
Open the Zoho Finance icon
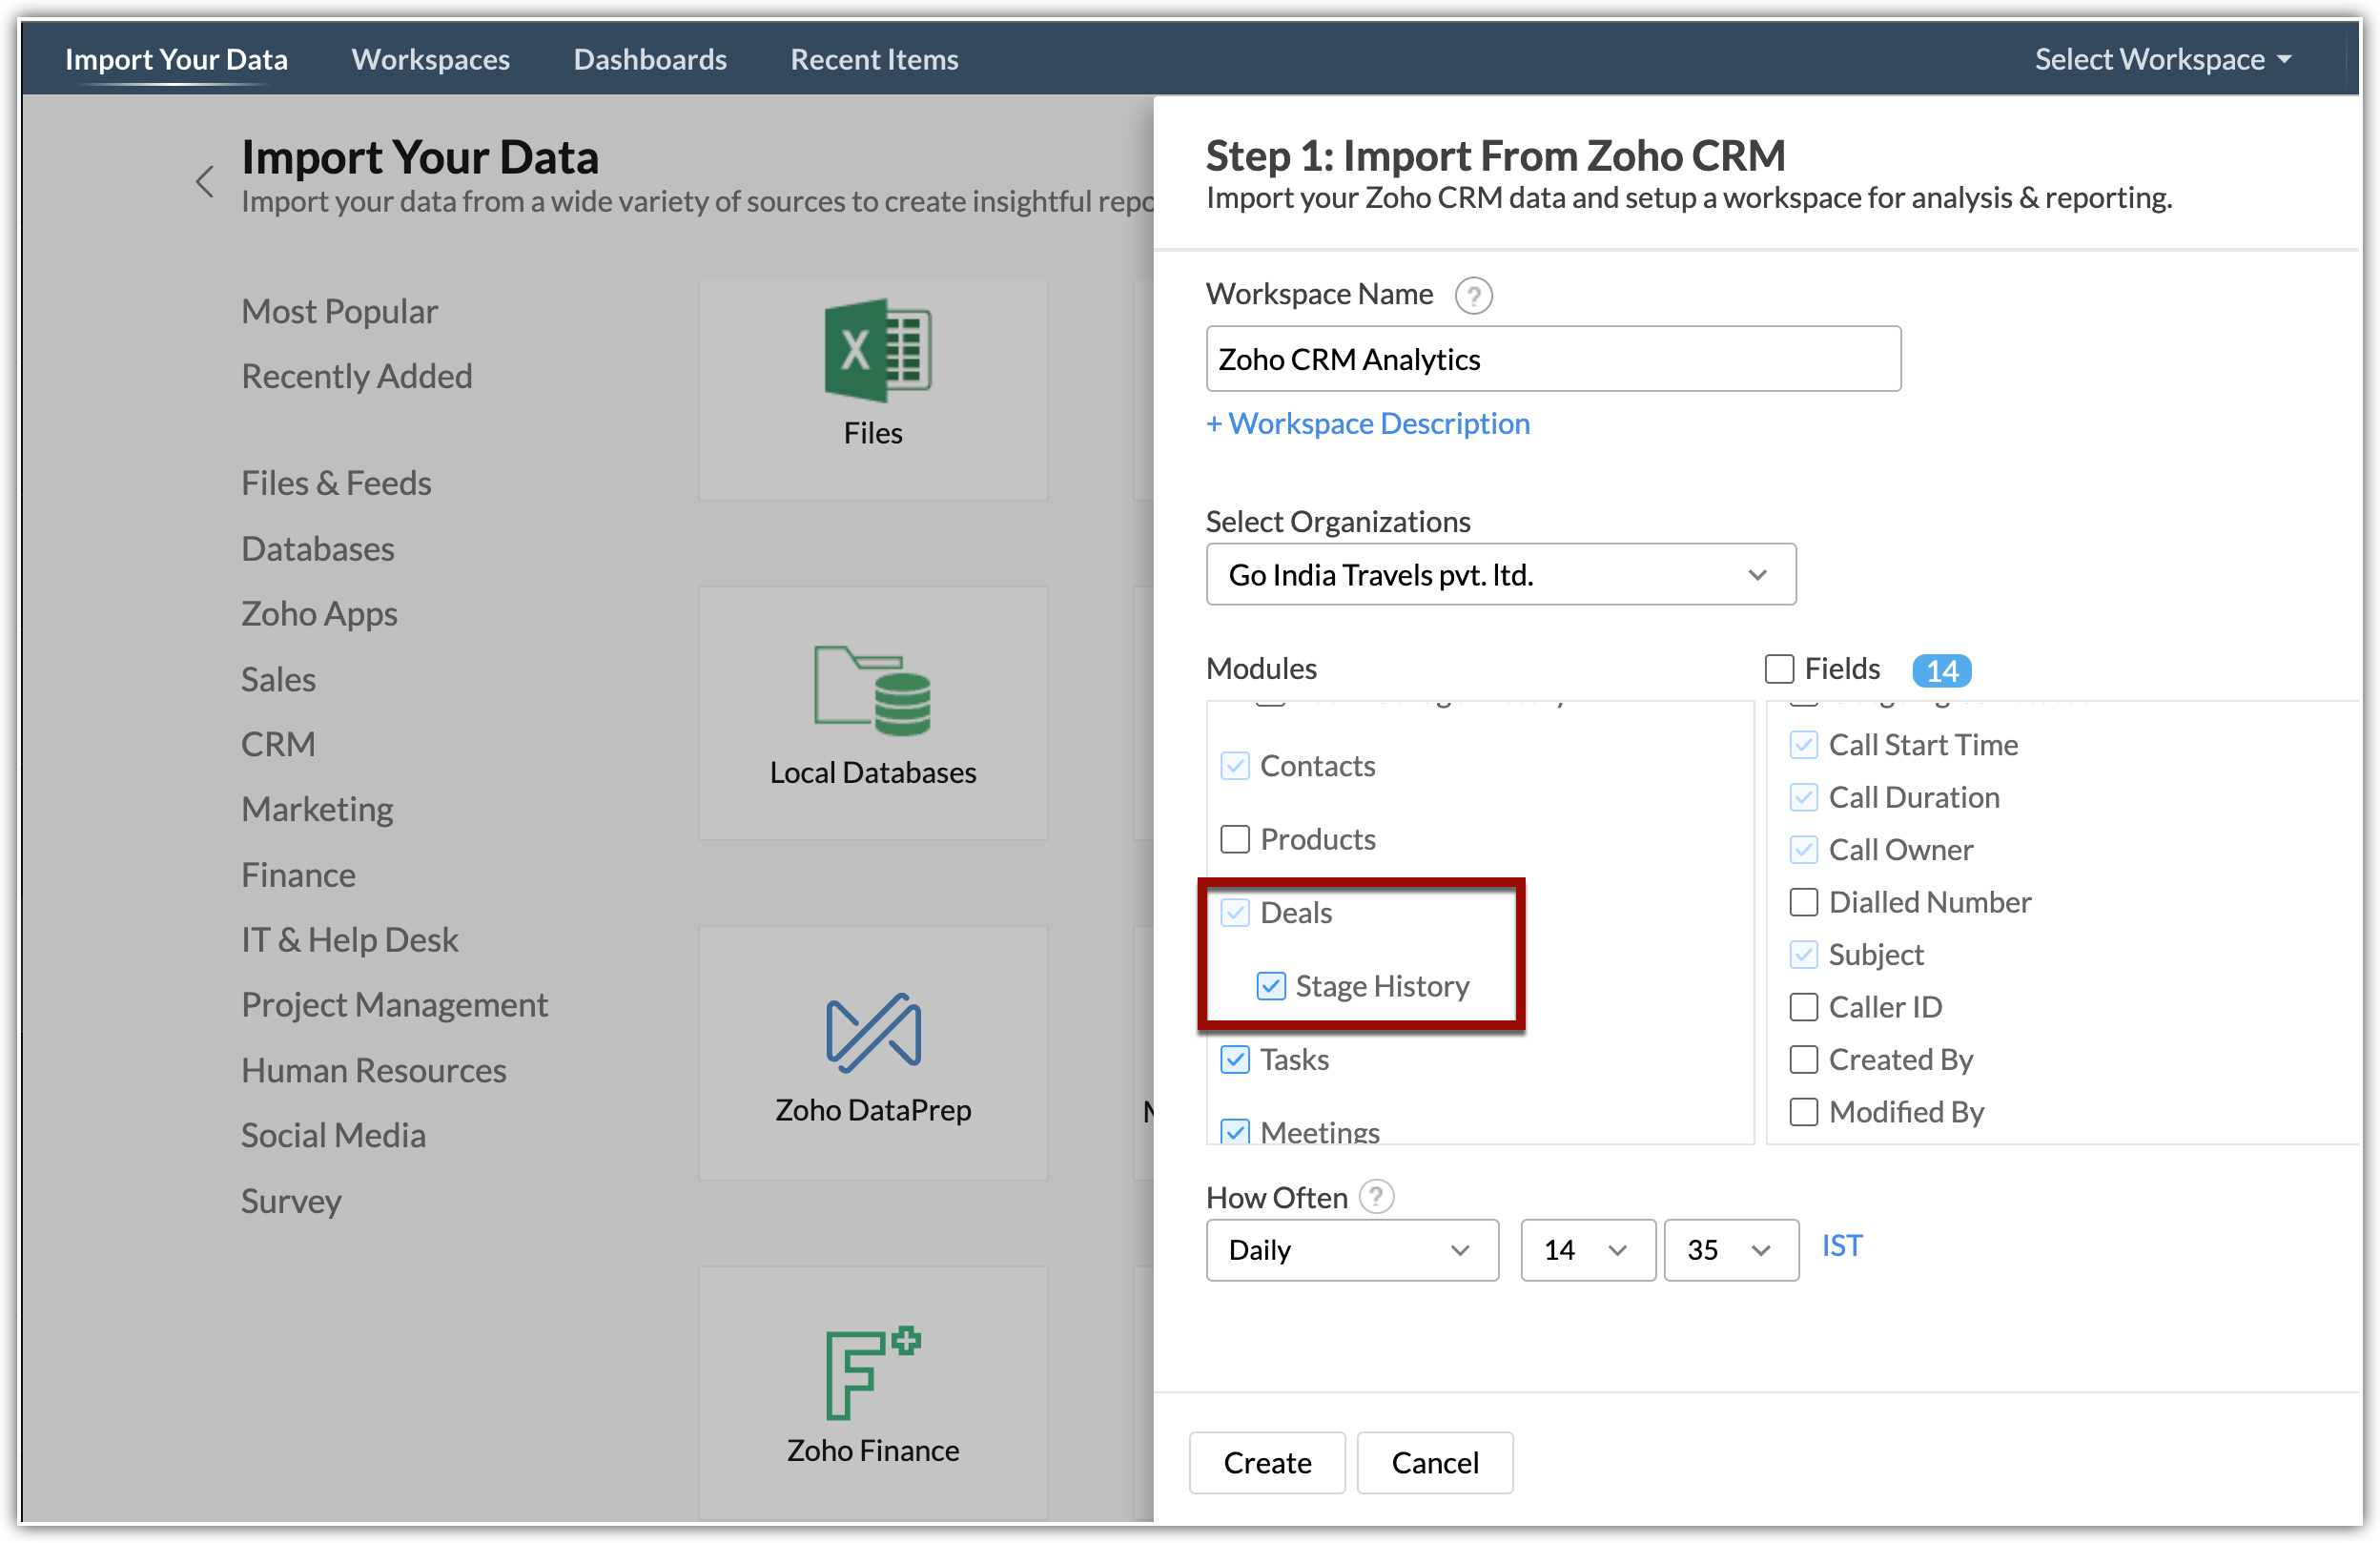point(872,1373)
